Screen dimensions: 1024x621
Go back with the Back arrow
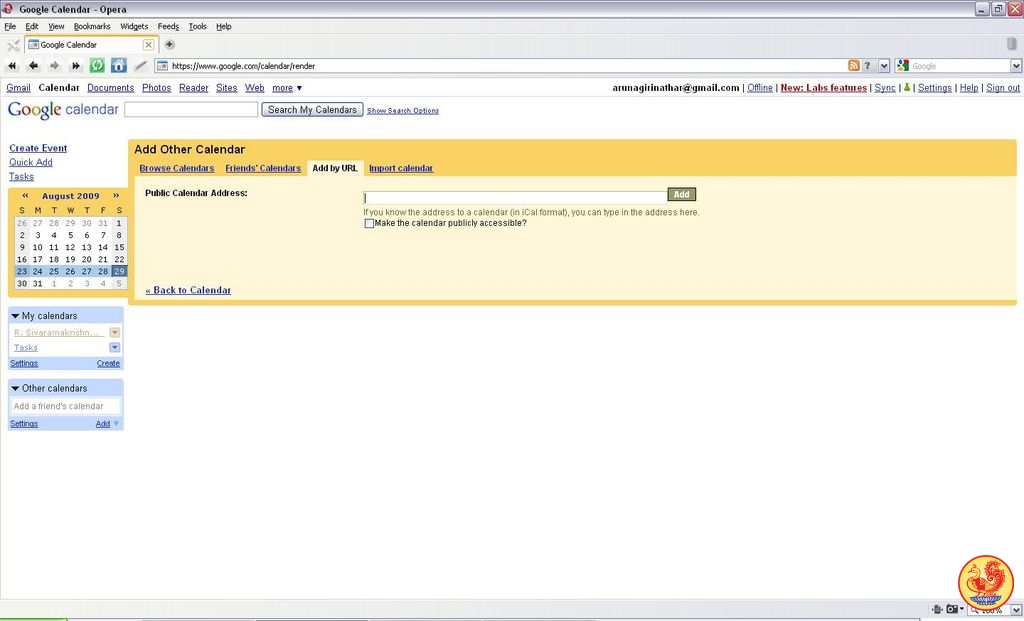[33, 65]
